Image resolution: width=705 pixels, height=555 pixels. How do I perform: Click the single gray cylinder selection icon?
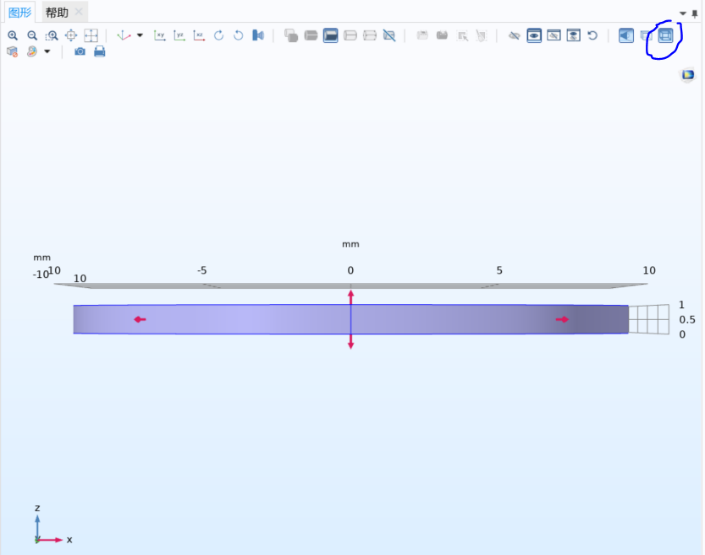(x=311, y=36)
